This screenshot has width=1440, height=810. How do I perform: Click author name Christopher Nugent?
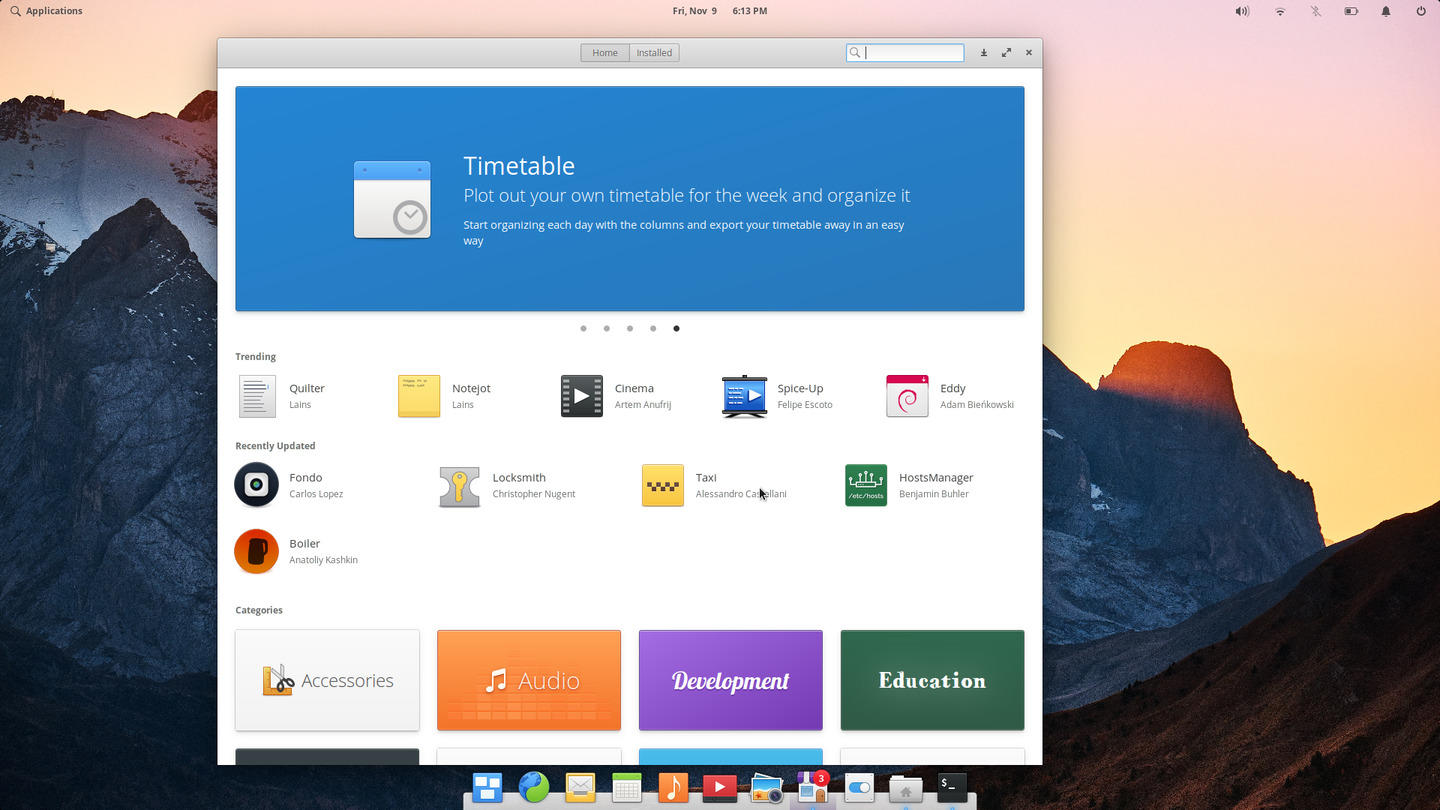coord(534,494)
